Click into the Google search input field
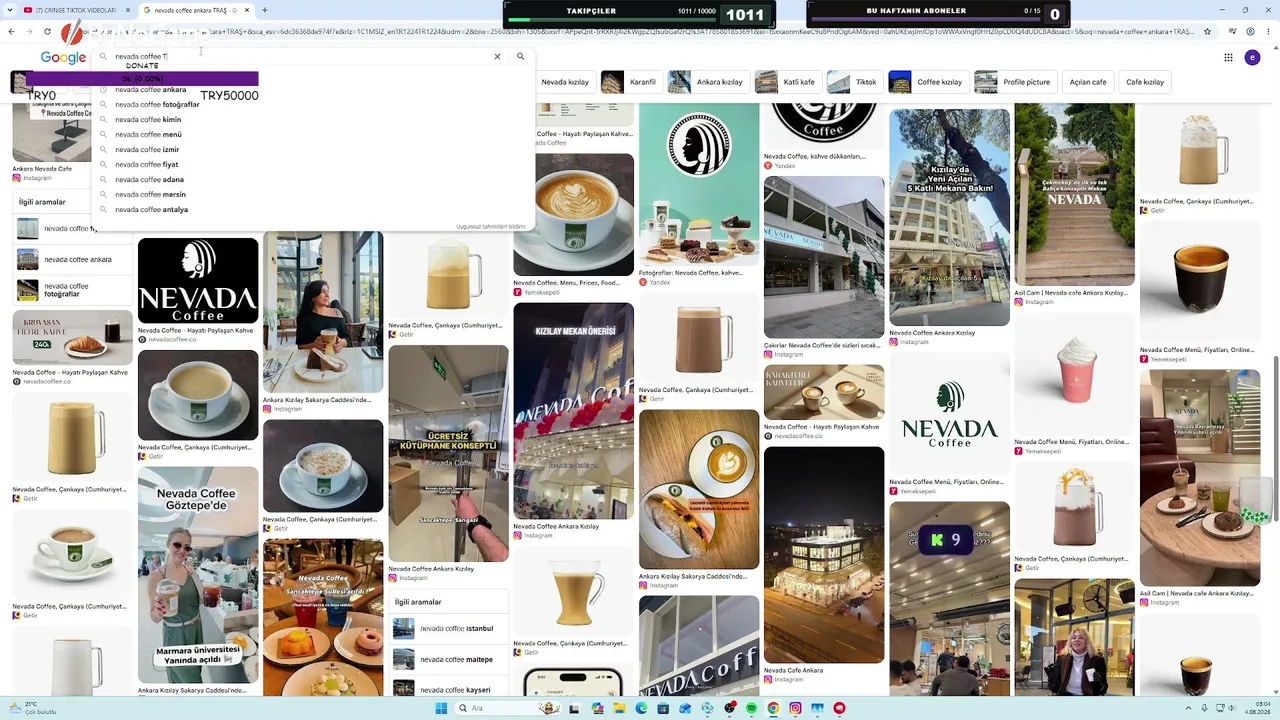This screenshot has height=720, width=1280. (x=300, y=57)
